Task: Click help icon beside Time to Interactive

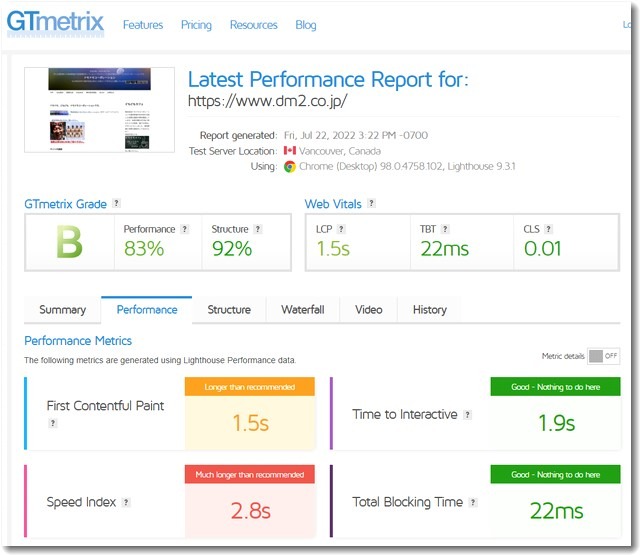Action: pyautogui.click(x=467, y=415)
